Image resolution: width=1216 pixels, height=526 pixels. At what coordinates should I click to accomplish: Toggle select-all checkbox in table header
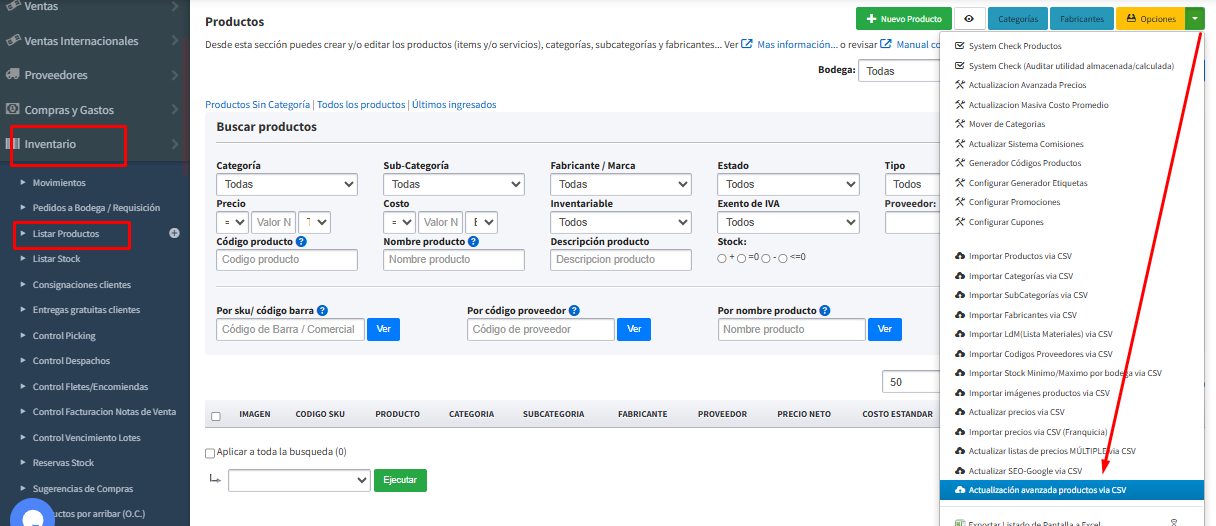(x=216, y=416)
